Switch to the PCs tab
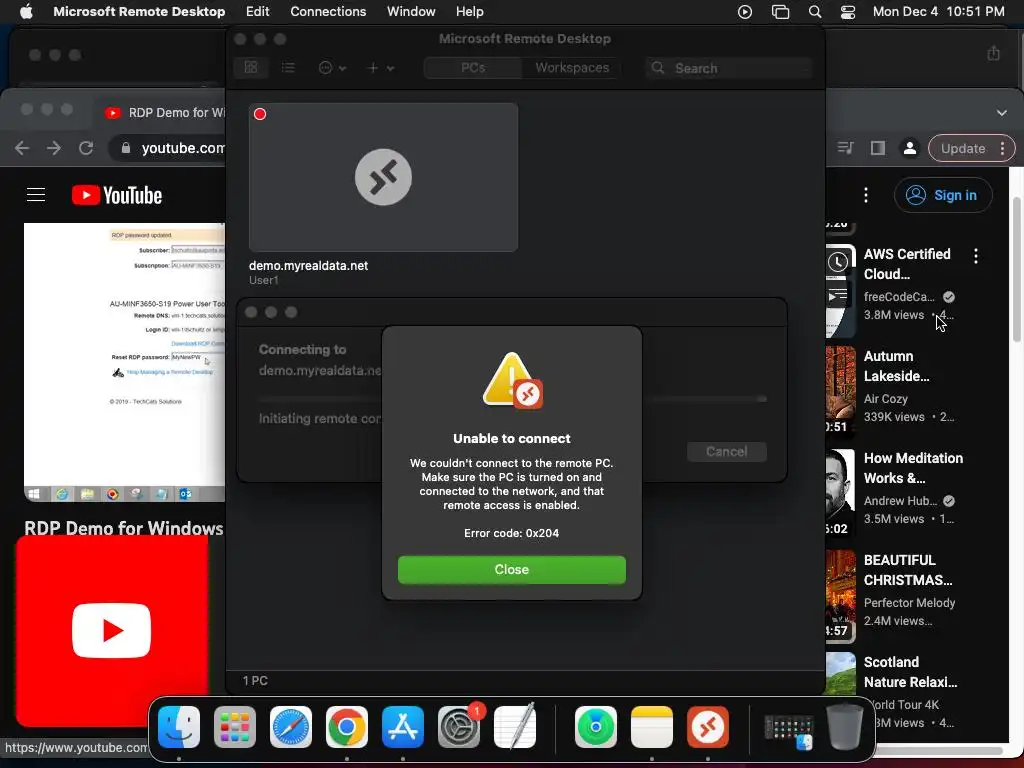This screenshot has width=1024, height=768. click(473, 68)
